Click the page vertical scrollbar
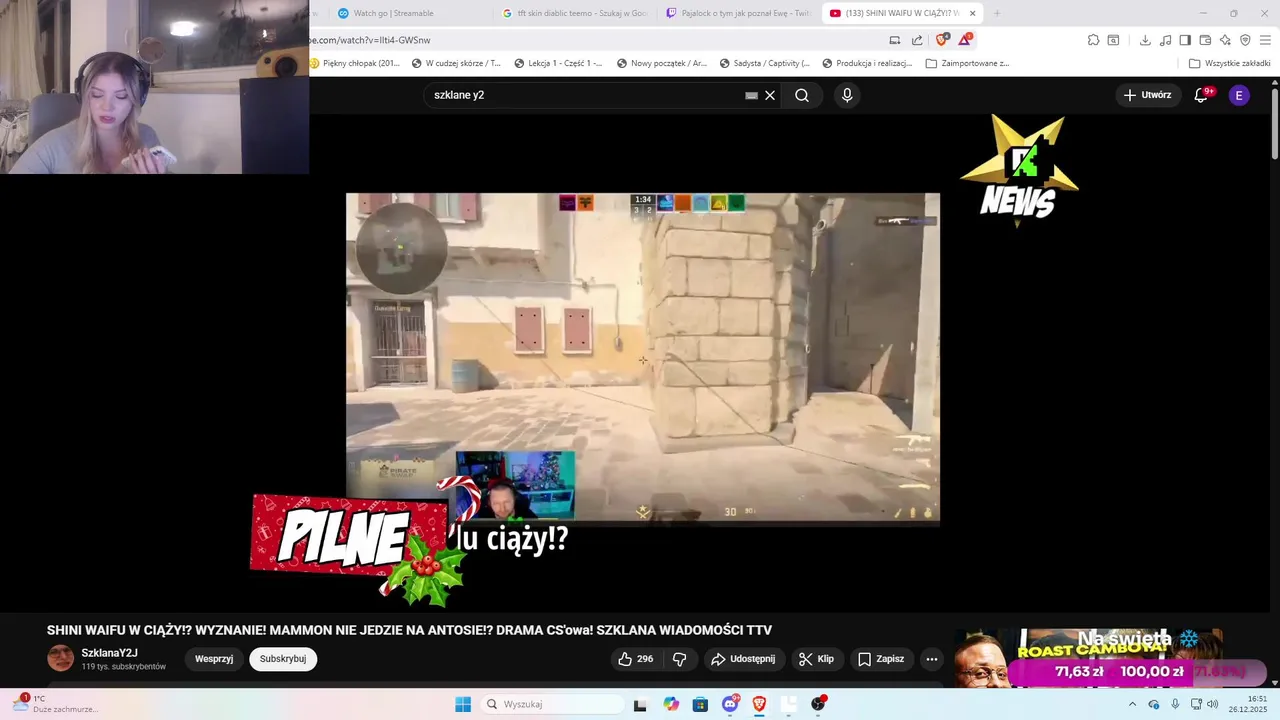The image size is (1280, 720). point(1274,123)
